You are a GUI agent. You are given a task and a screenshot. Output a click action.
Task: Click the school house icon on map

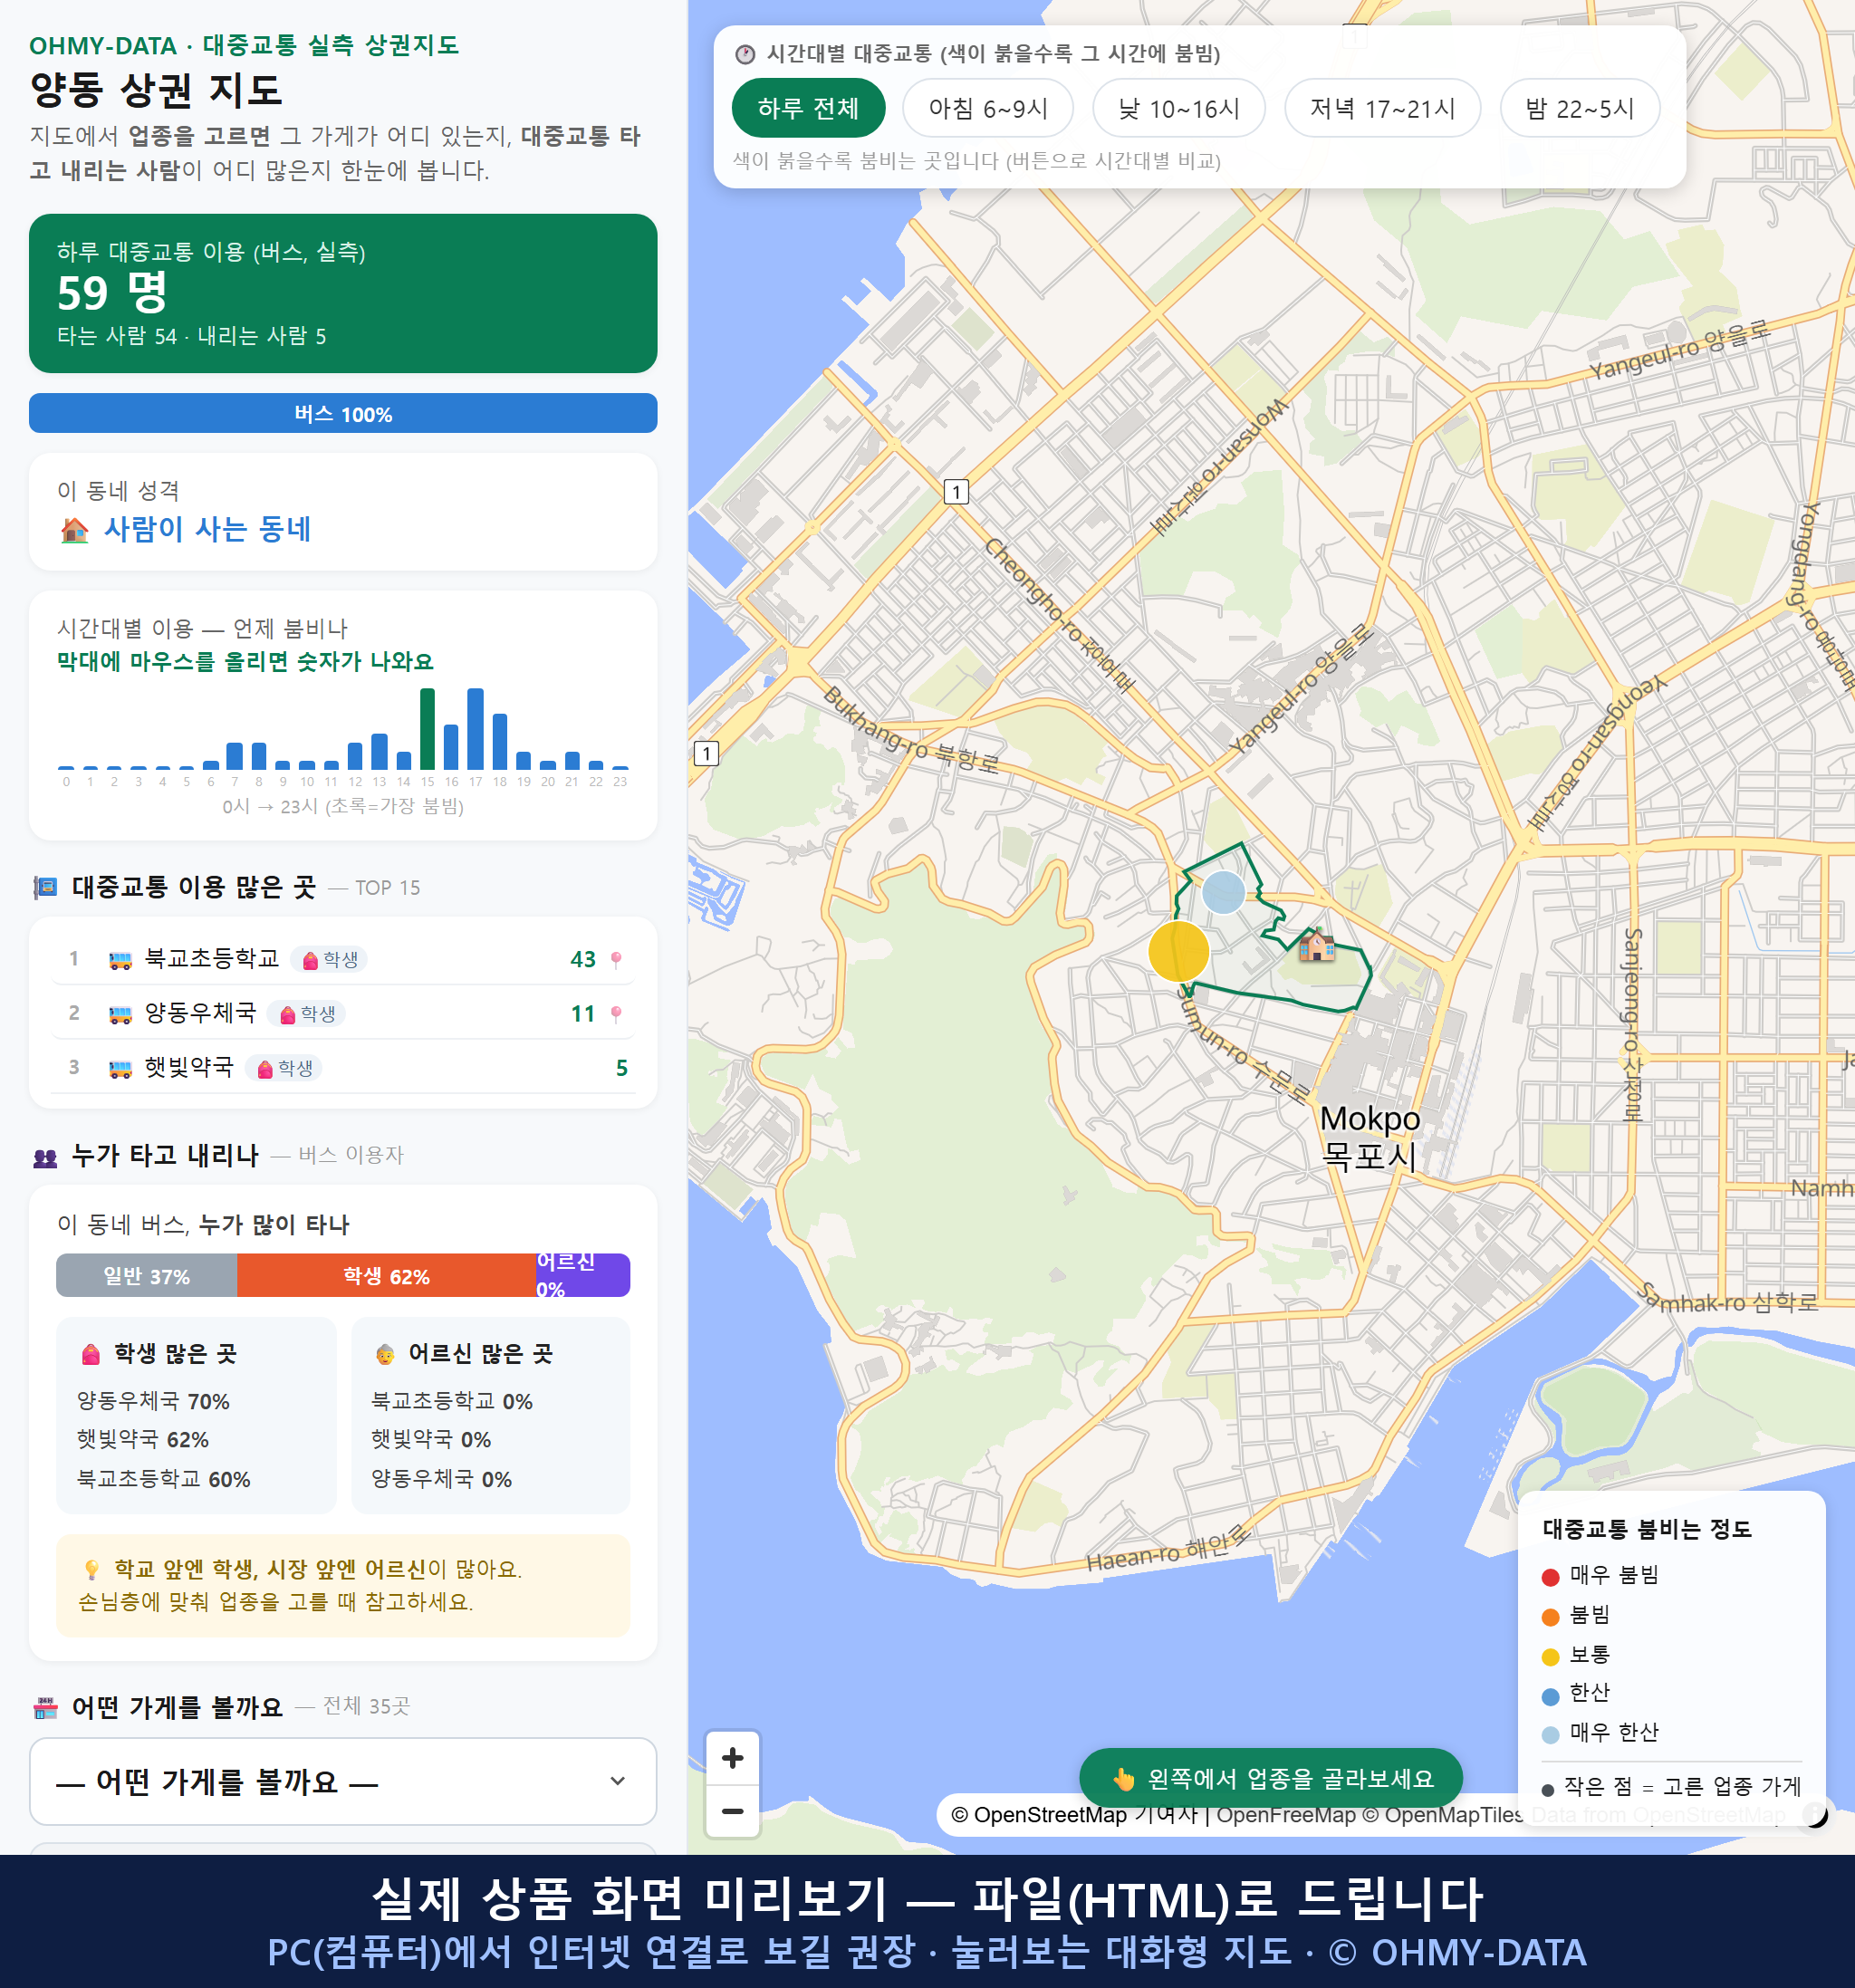[x=1316, y=944]
